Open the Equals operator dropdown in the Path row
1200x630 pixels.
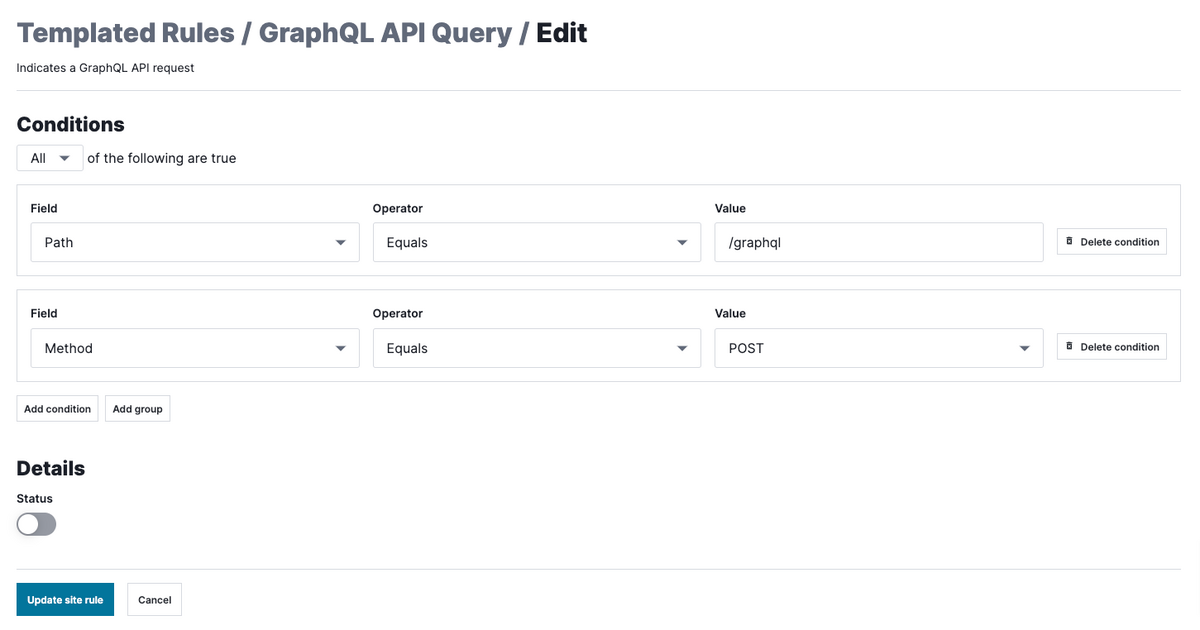pyautogui.click(x=537, y=242)
